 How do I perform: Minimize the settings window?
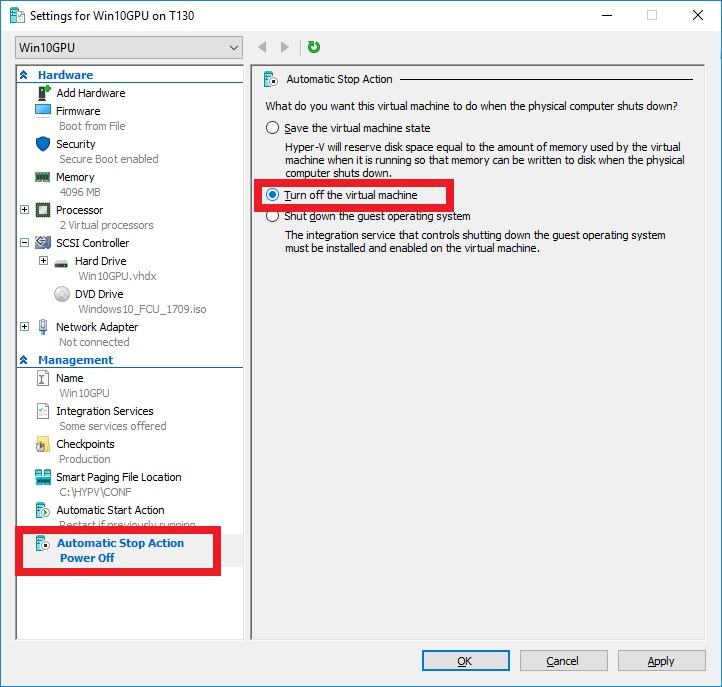coord(607,15)
